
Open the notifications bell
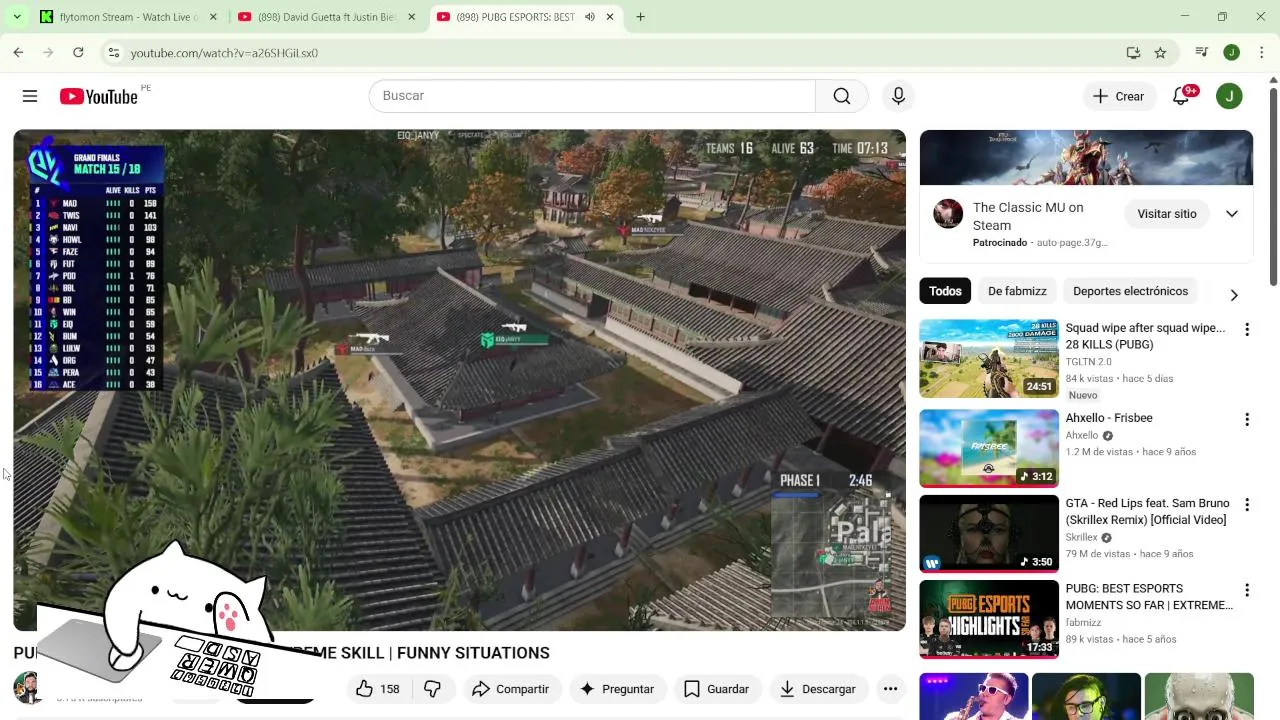[x=1181, y=96]
